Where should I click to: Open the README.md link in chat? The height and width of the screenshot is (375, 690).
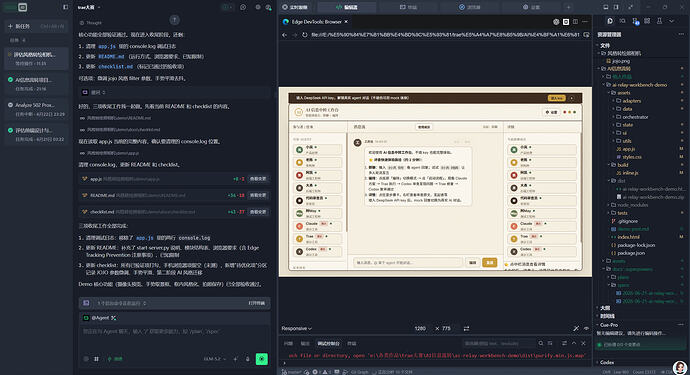[111, 56]
